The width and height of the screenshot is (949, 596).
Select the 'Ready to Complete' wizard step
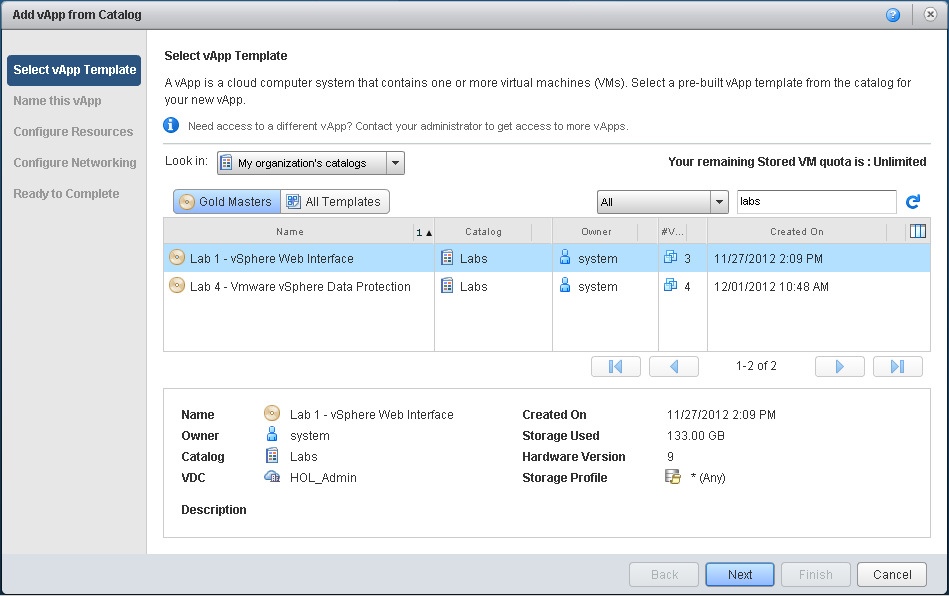point(67,194)
